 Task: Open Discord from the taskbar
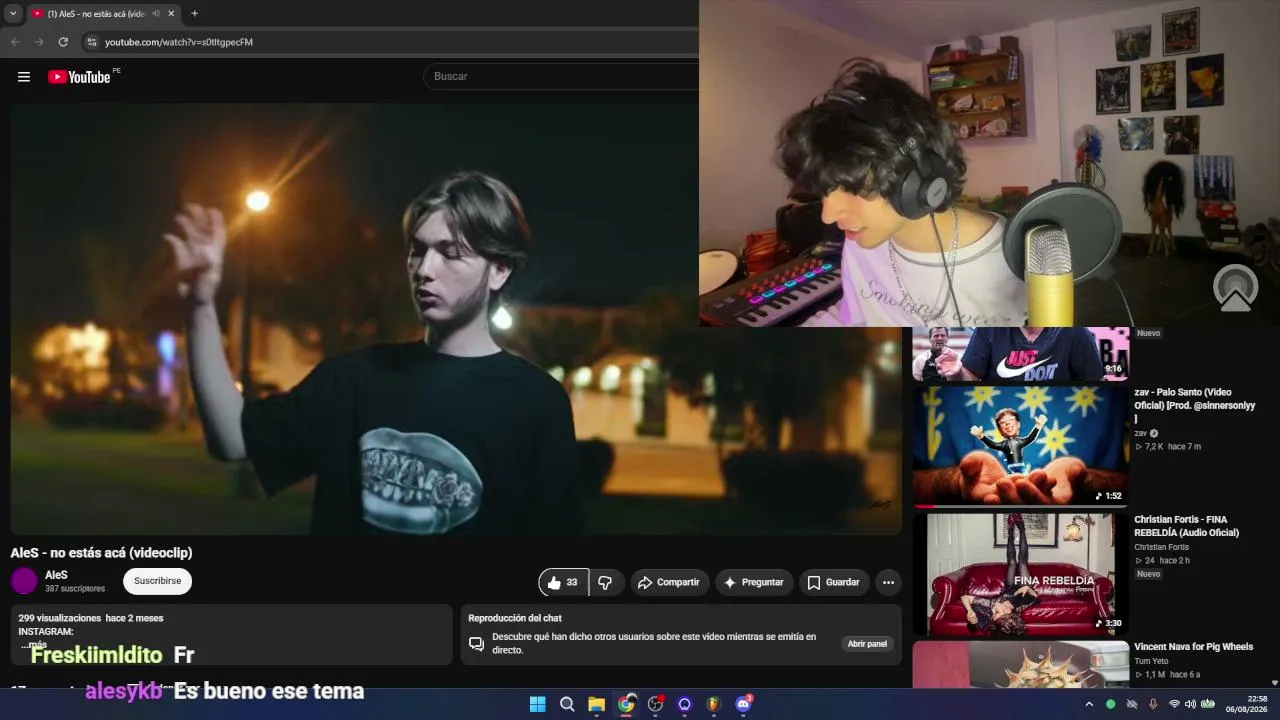click(743, 704)
